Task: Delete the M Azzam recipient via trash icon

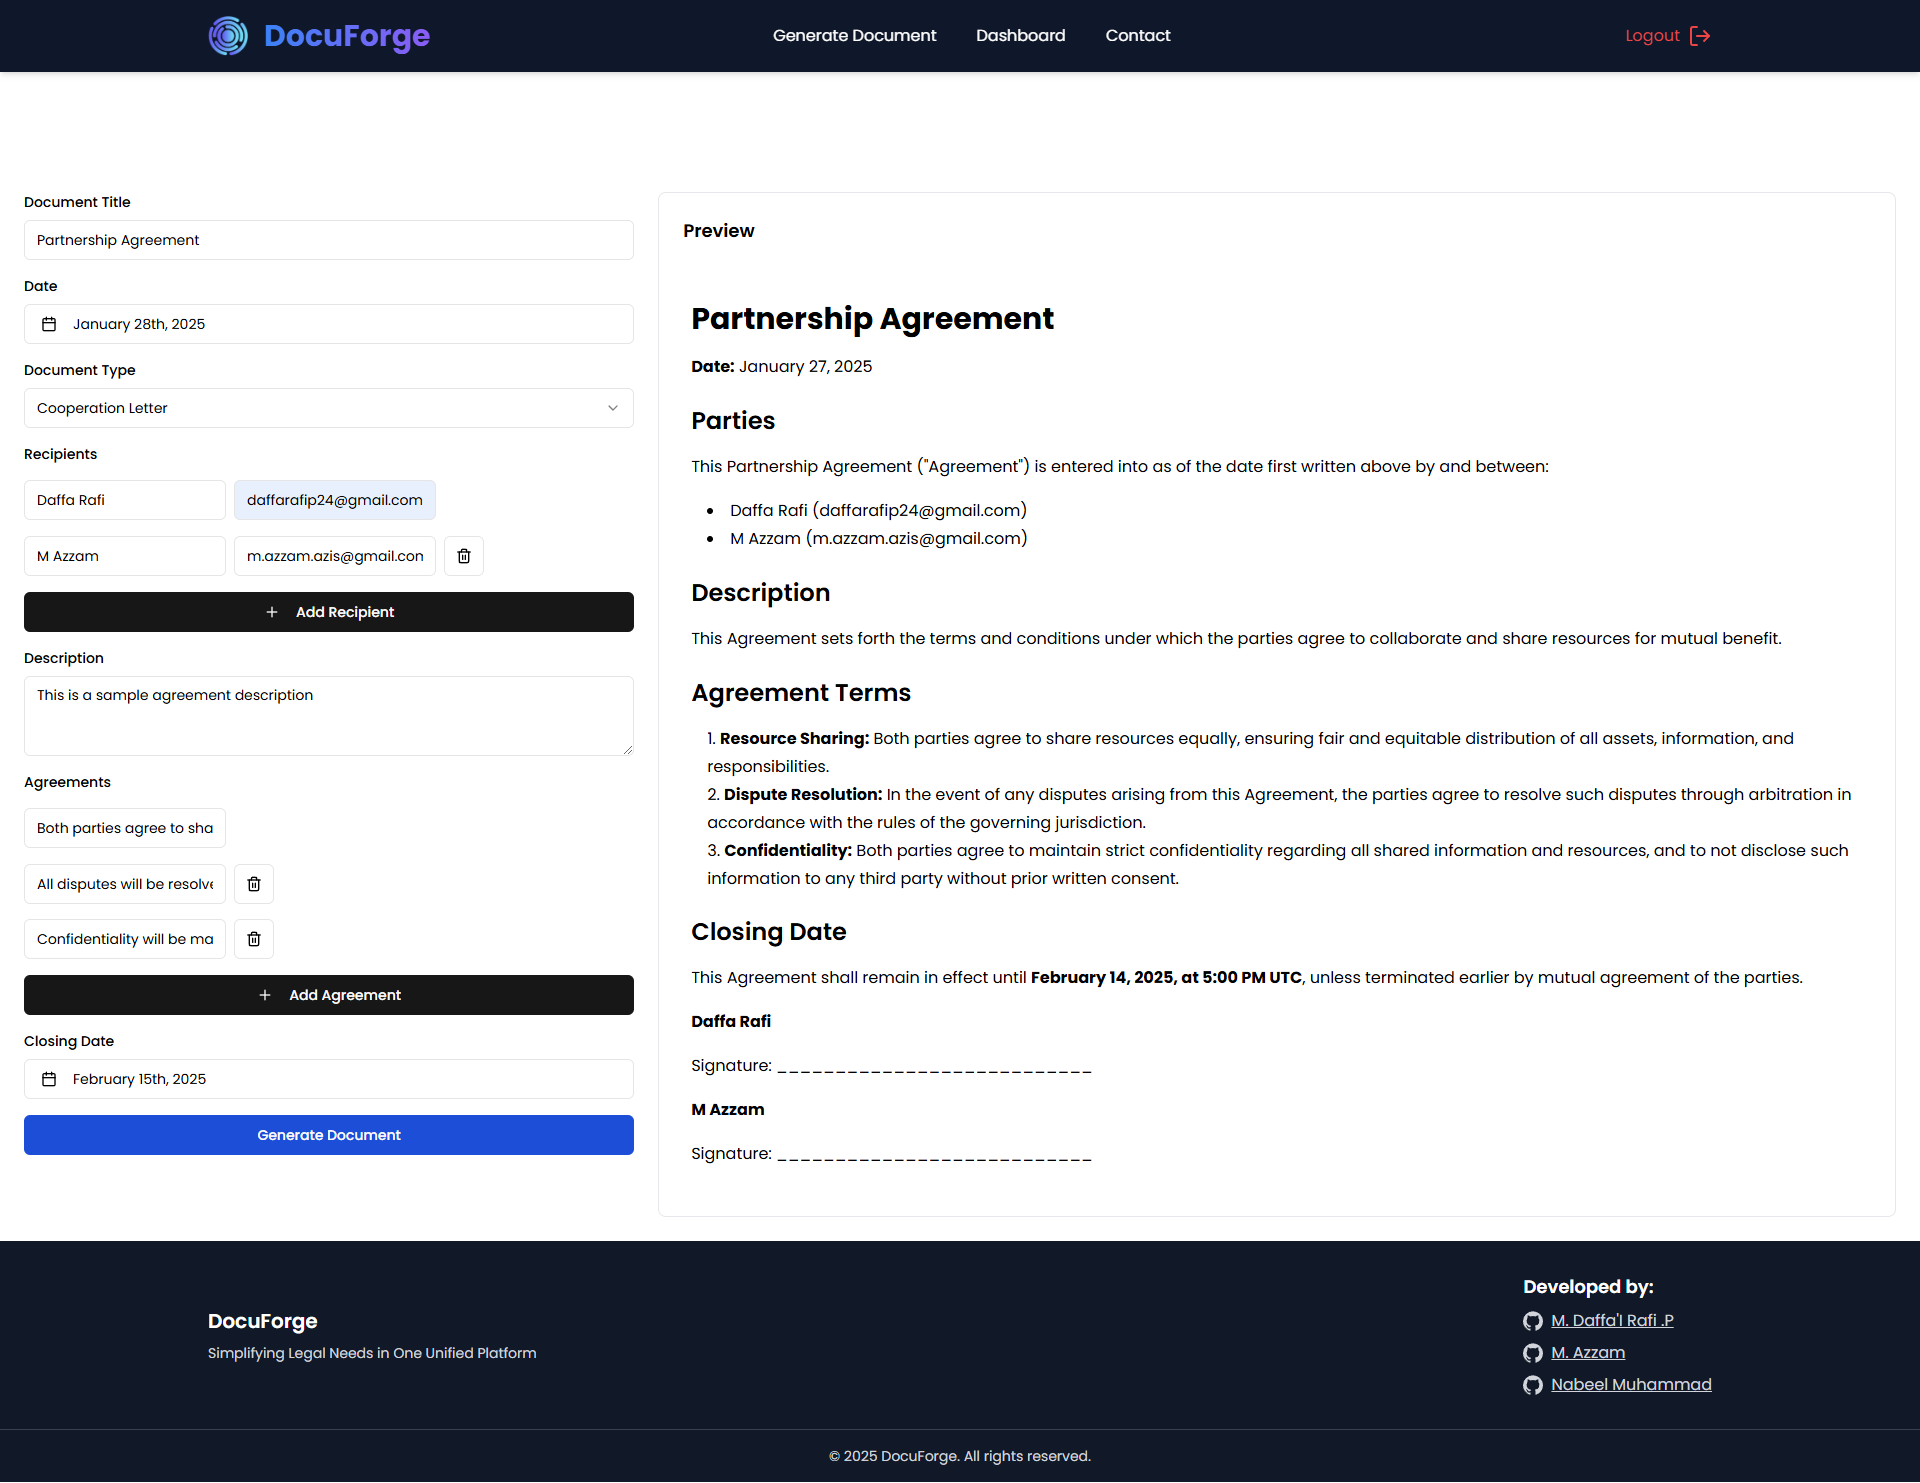Action: point(464,556)
